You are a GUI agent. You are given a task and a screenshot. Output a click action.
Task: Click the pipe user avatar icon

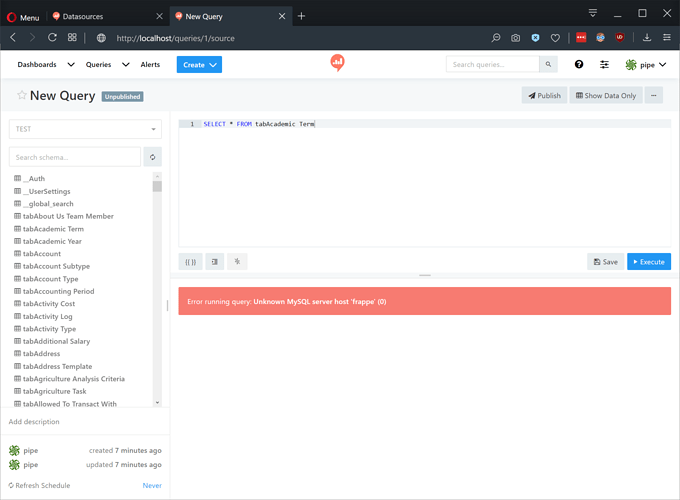[631, 65]
